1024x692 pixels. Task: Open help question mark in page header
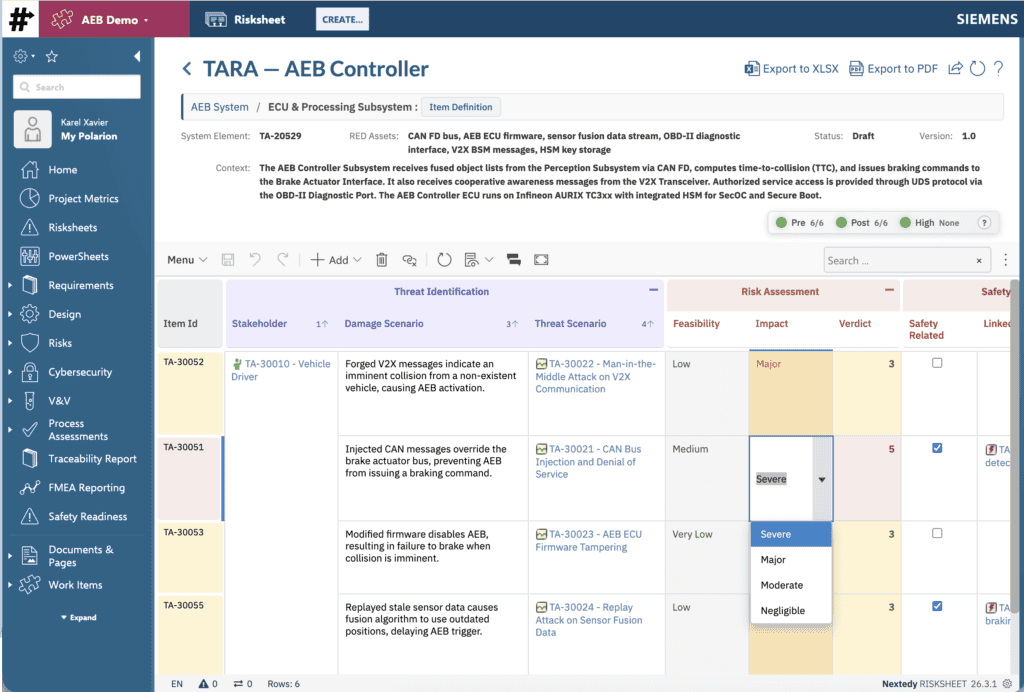pyautogui.click(x=998, y=69)
